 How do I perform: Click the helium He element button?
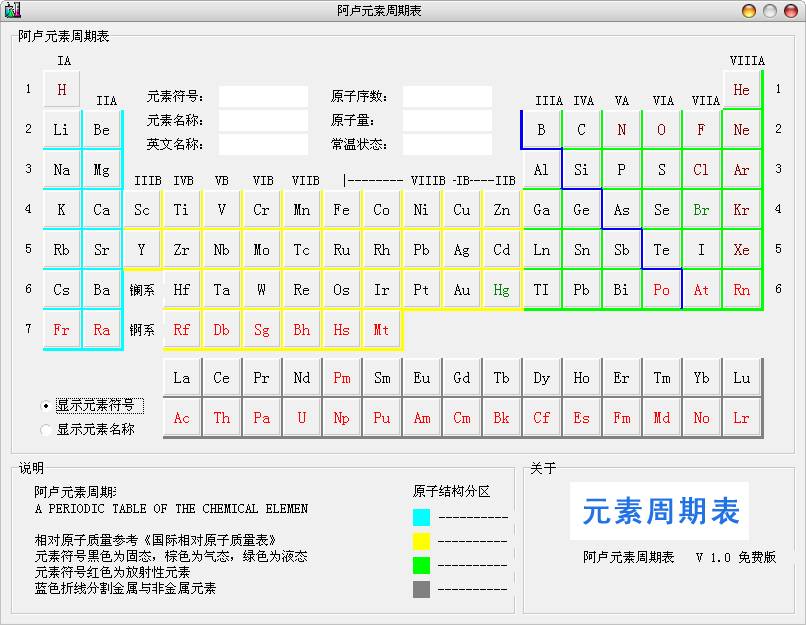(x=741, y=89)
